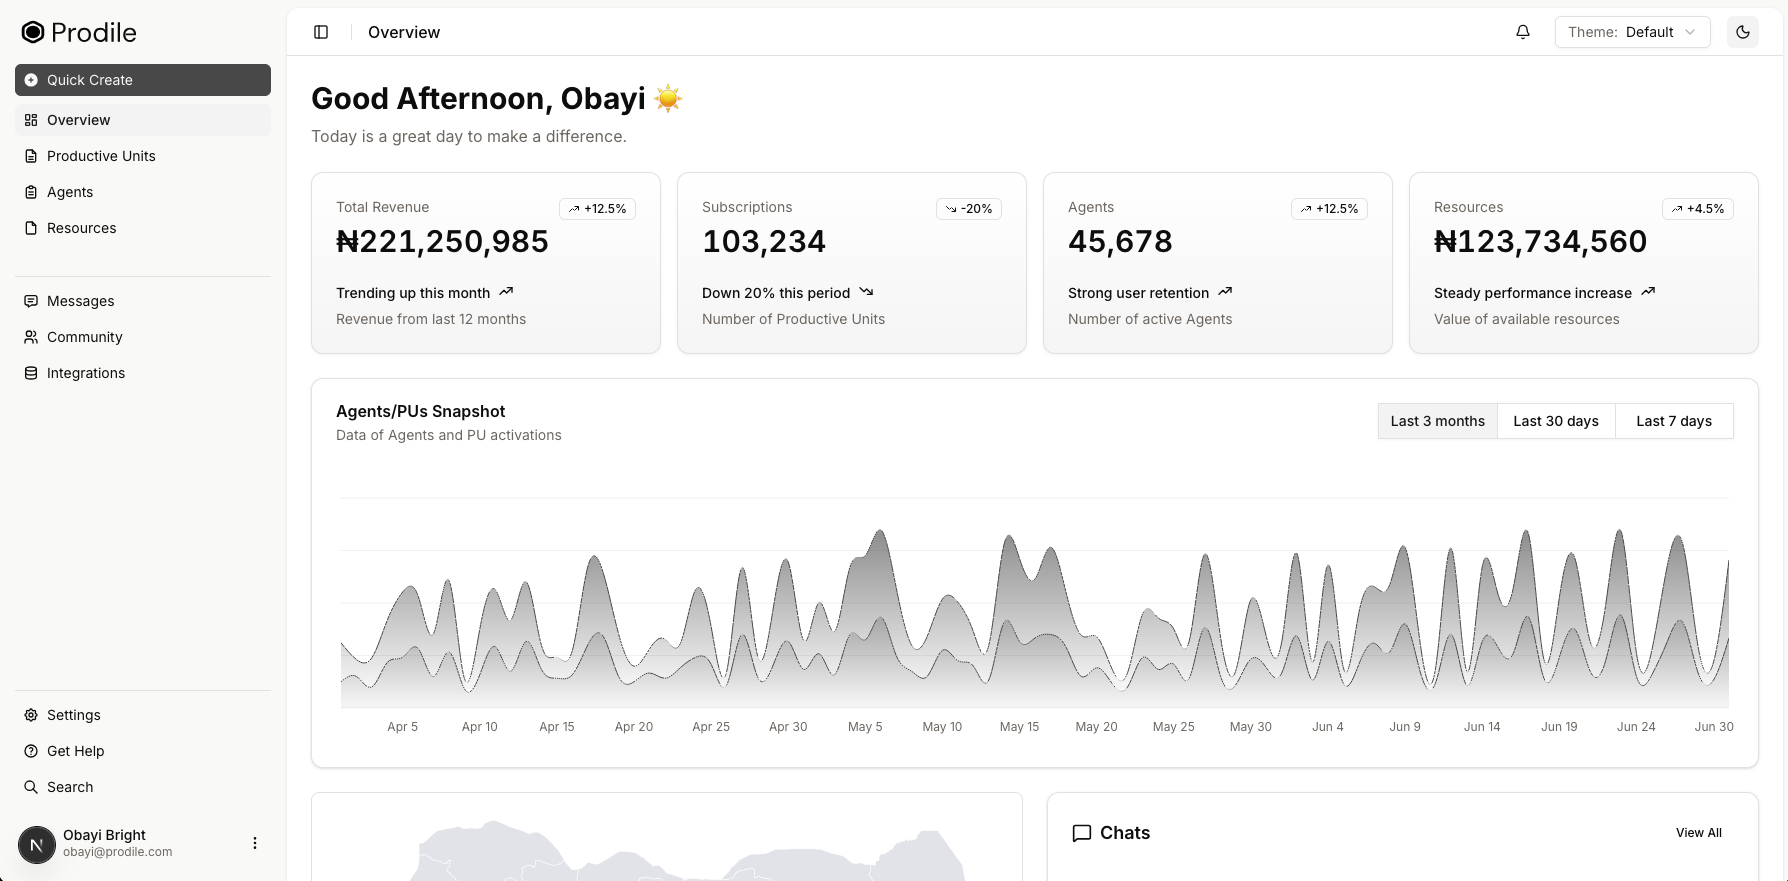1788x881 pixels.
Task: Select Last 3 months range
Action: [x=1437, y=421]
